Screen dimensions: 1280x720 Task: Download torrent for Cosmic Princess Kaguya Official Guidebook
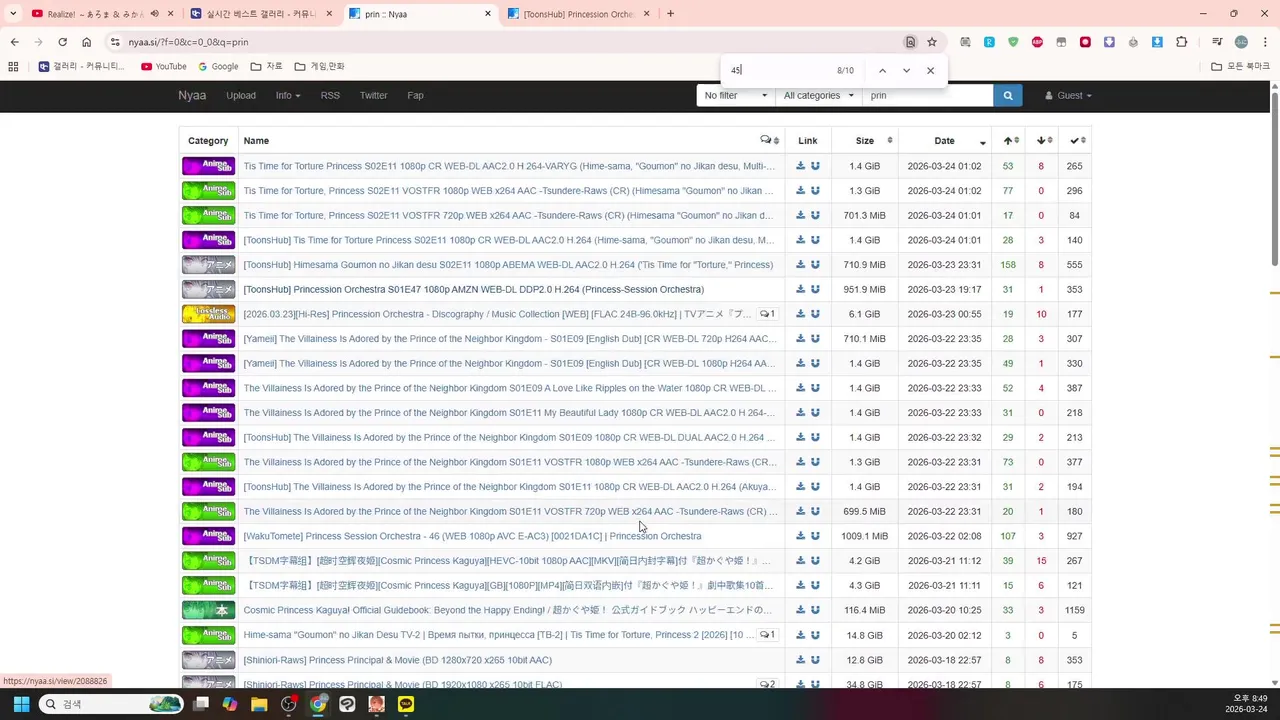click(800, 610)
